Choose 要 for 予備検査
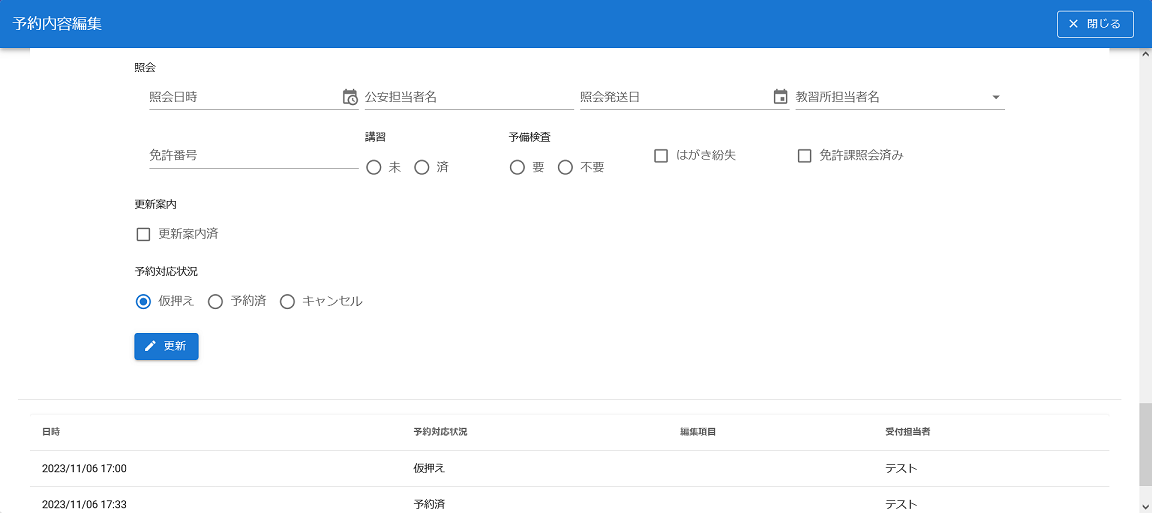 pyautogui.click(x=517, y=168)
